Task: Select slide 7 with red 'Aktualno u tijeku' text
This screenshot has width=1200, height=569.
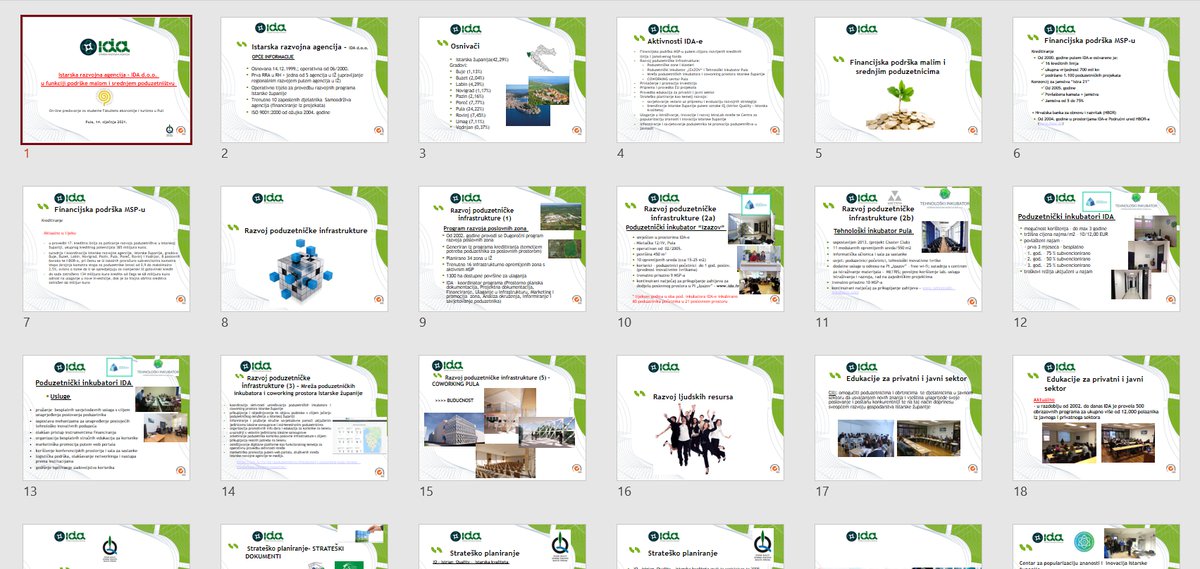Action: 106,250
